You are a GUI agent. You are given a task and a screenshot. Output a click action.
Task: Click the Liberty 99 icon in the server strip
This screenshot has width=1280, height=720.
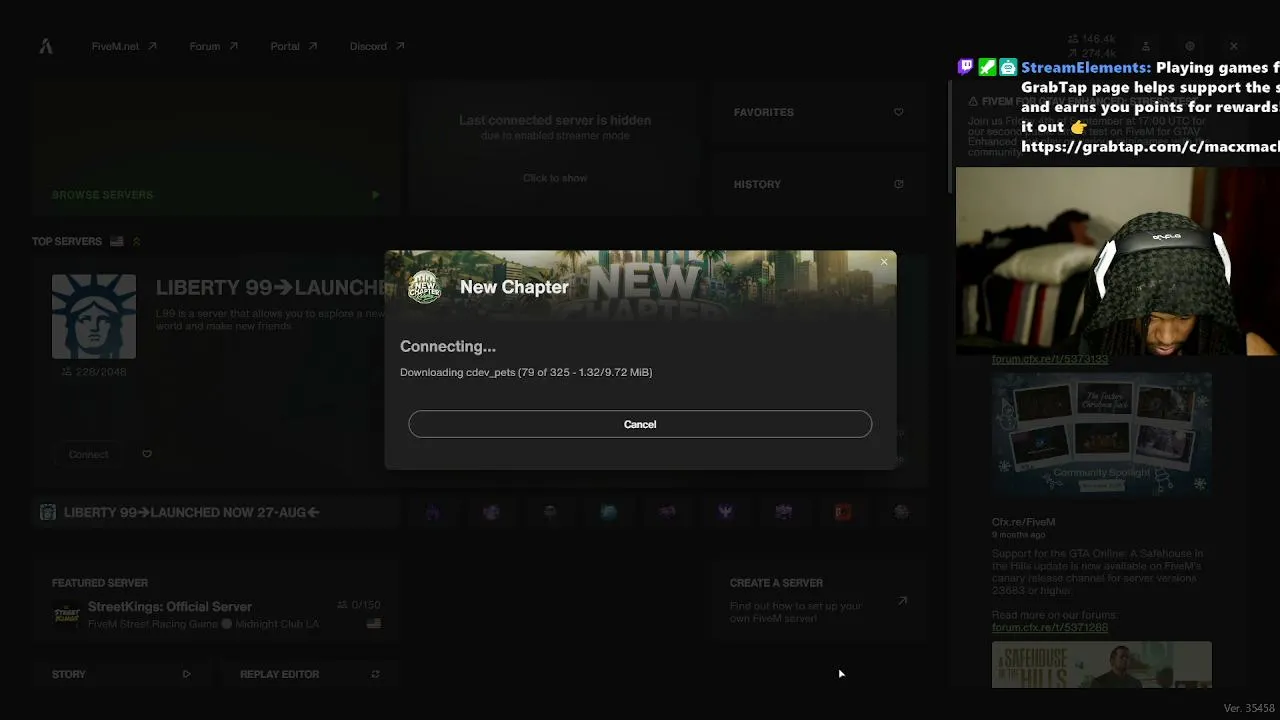[47, 512]
